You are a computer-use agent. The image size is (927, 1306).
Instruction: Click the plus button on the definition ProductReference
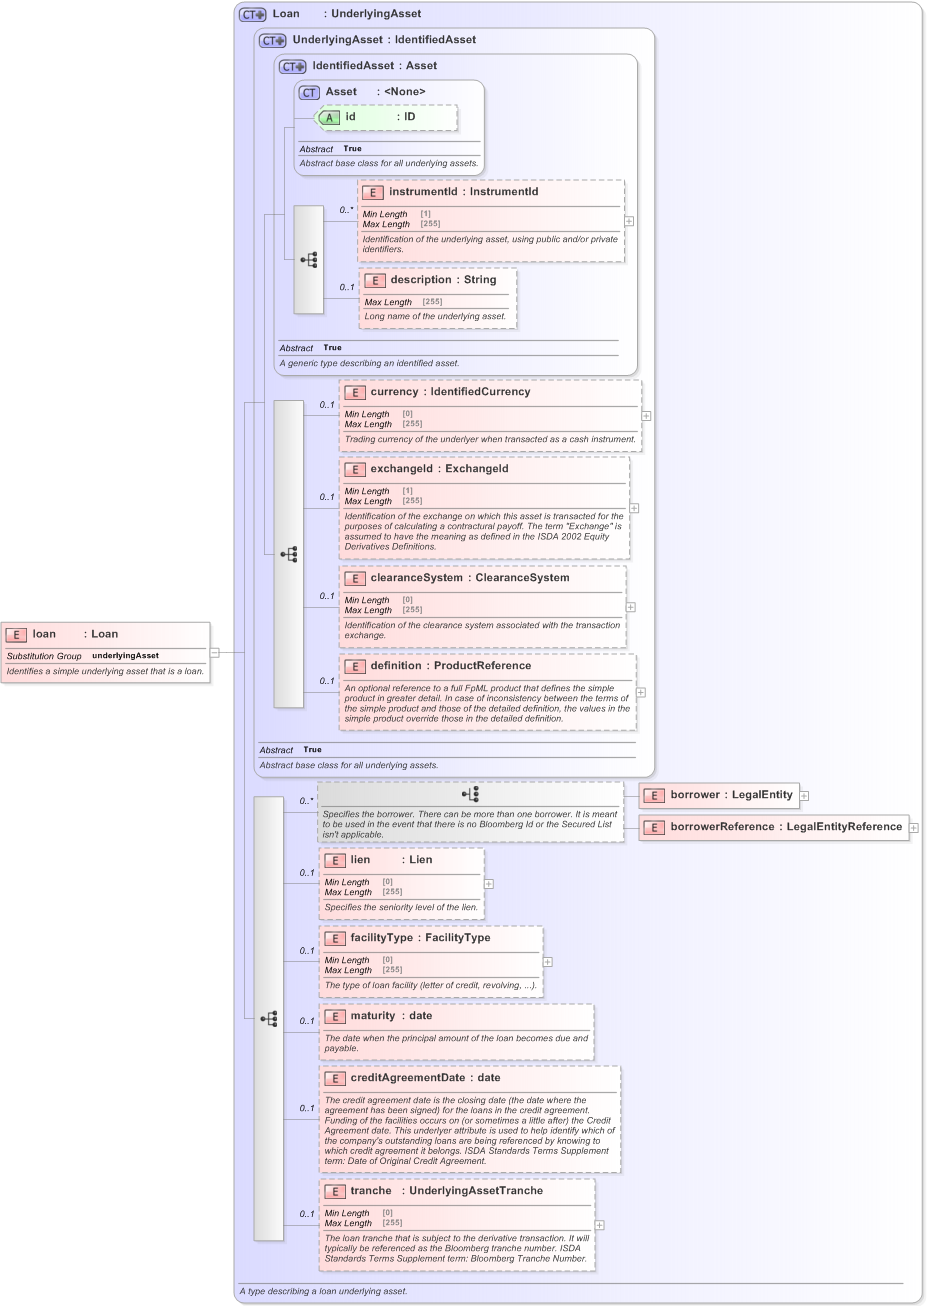pyautogui.click(x=641, y=691)
